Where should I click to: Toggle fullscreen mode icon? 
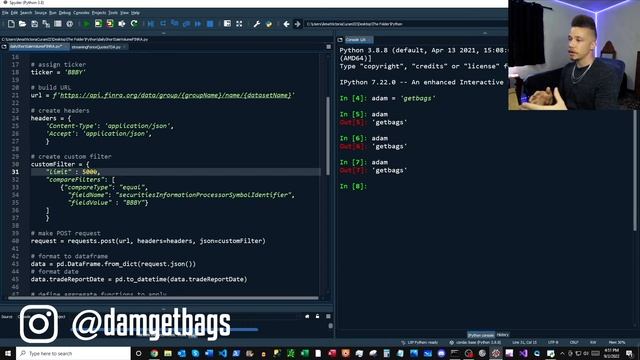click(x=239, y=24)
